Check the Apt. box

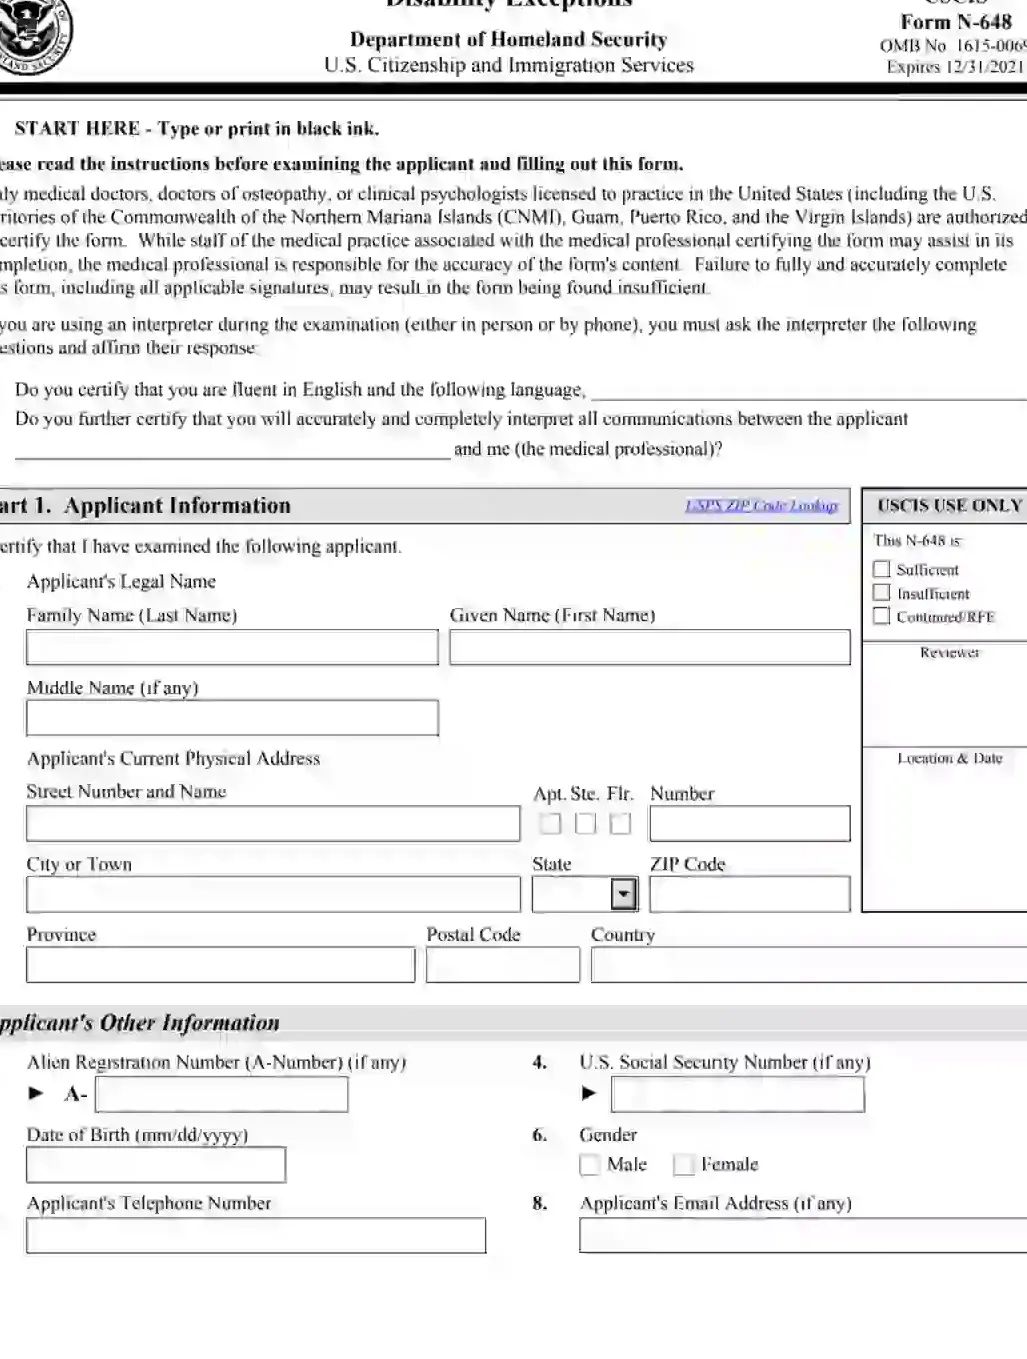pyautogui.click(x=551, y=824)
